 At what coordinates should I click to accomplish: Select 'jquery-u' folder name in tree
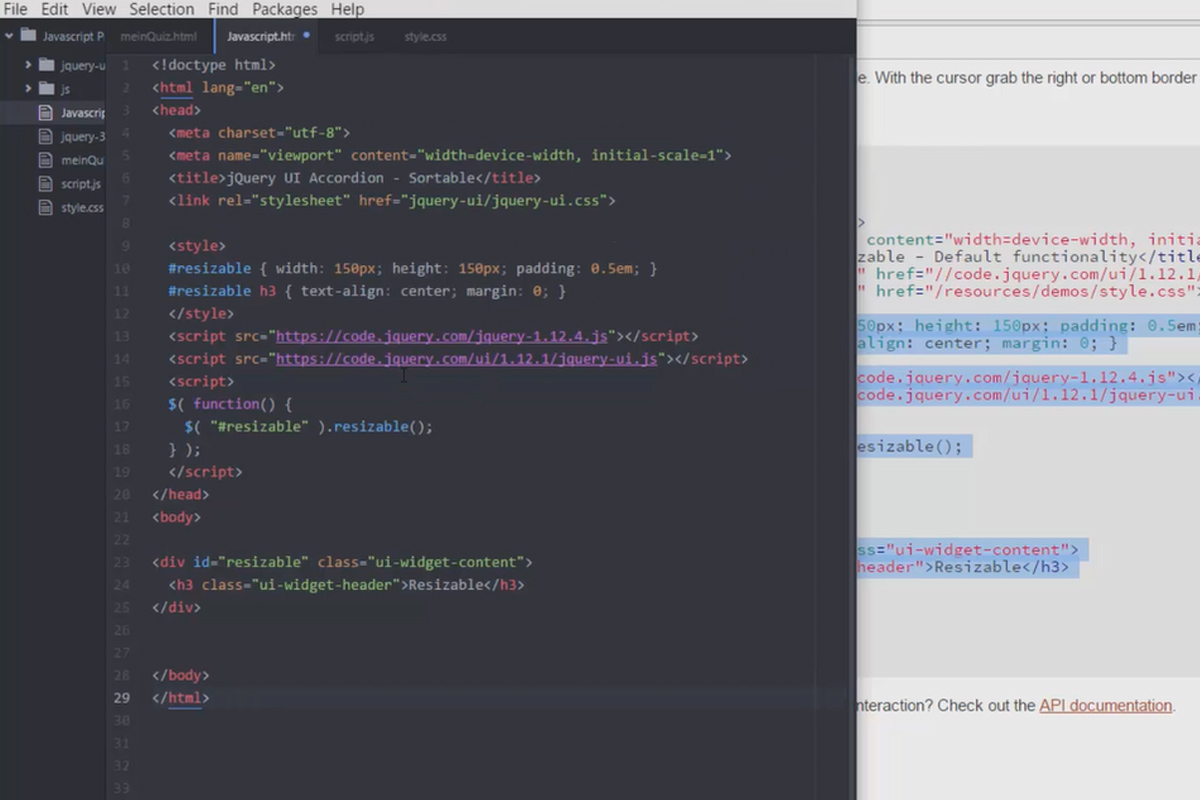pyautogui.click(x=83, y=66)
